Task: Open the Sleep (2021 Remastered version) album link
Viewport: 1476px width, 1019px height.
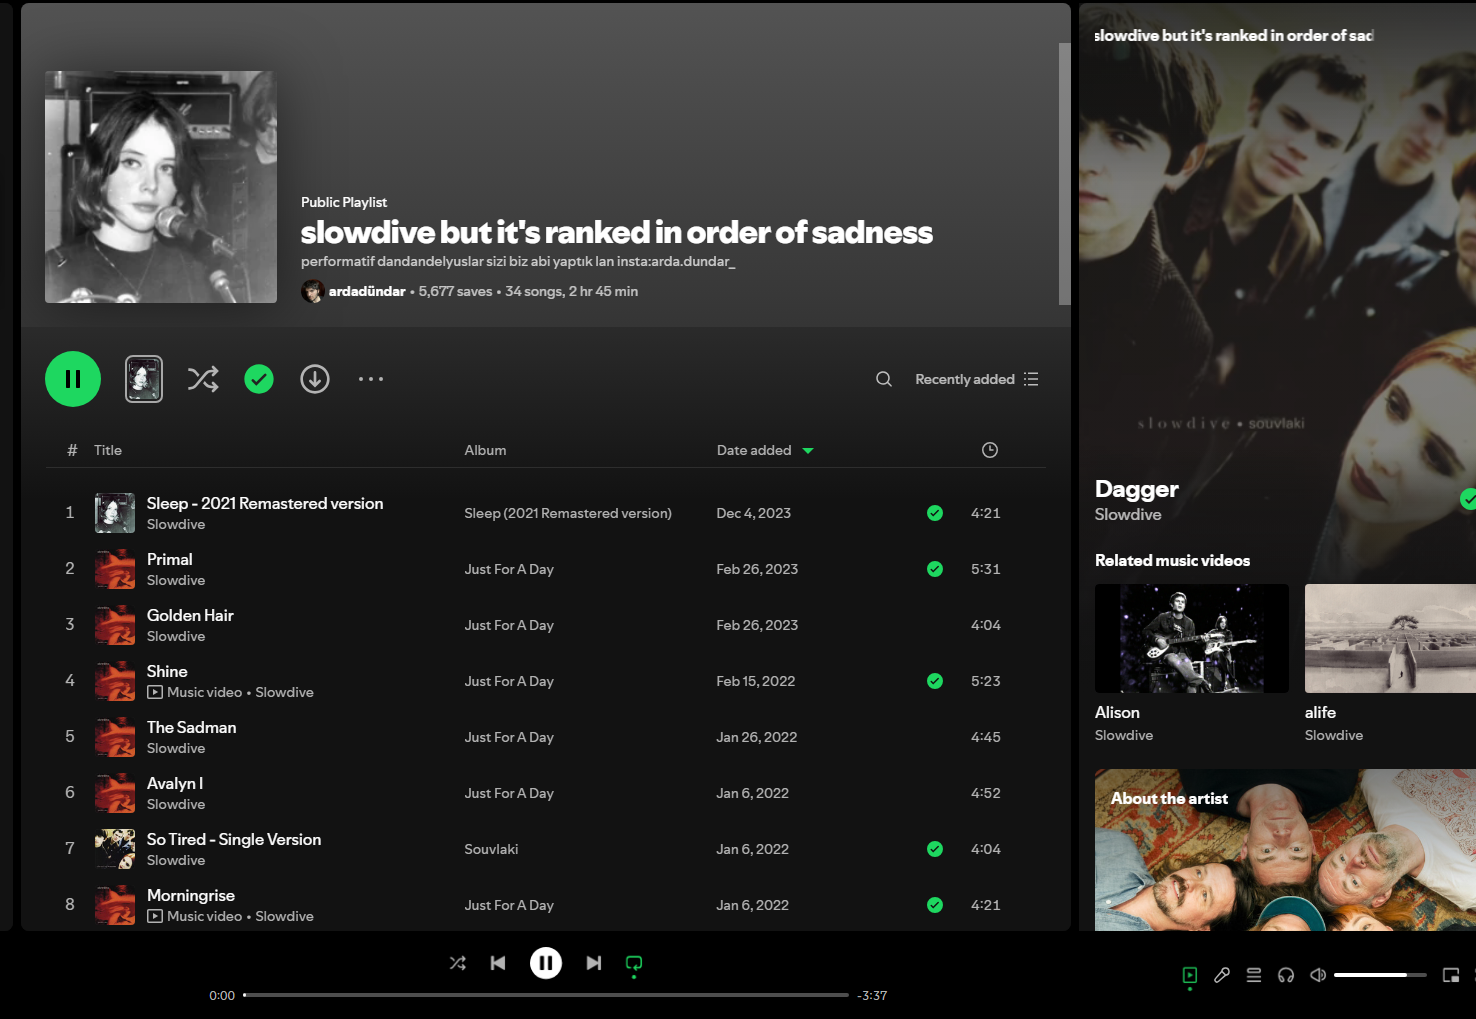Action: point(568,513)
